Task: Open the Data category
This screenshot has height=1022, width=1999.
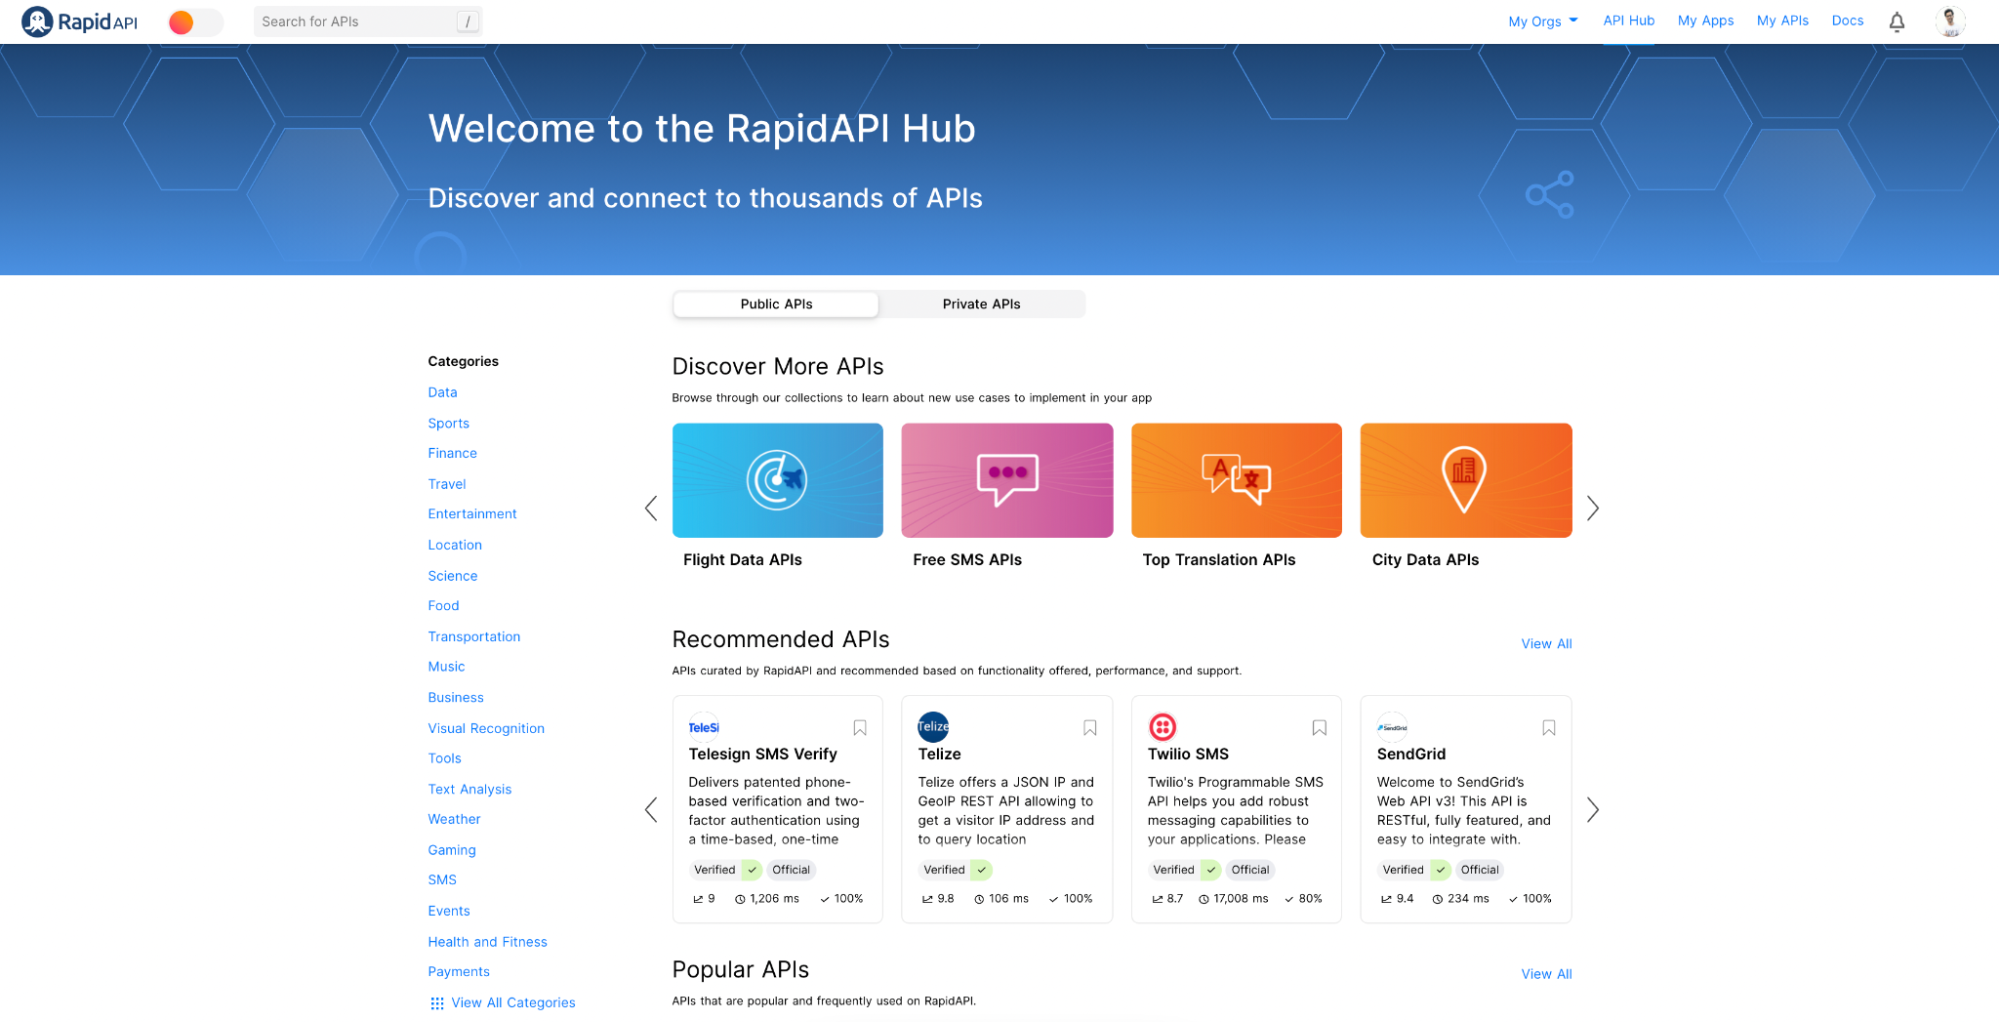Action: point(442,393)
